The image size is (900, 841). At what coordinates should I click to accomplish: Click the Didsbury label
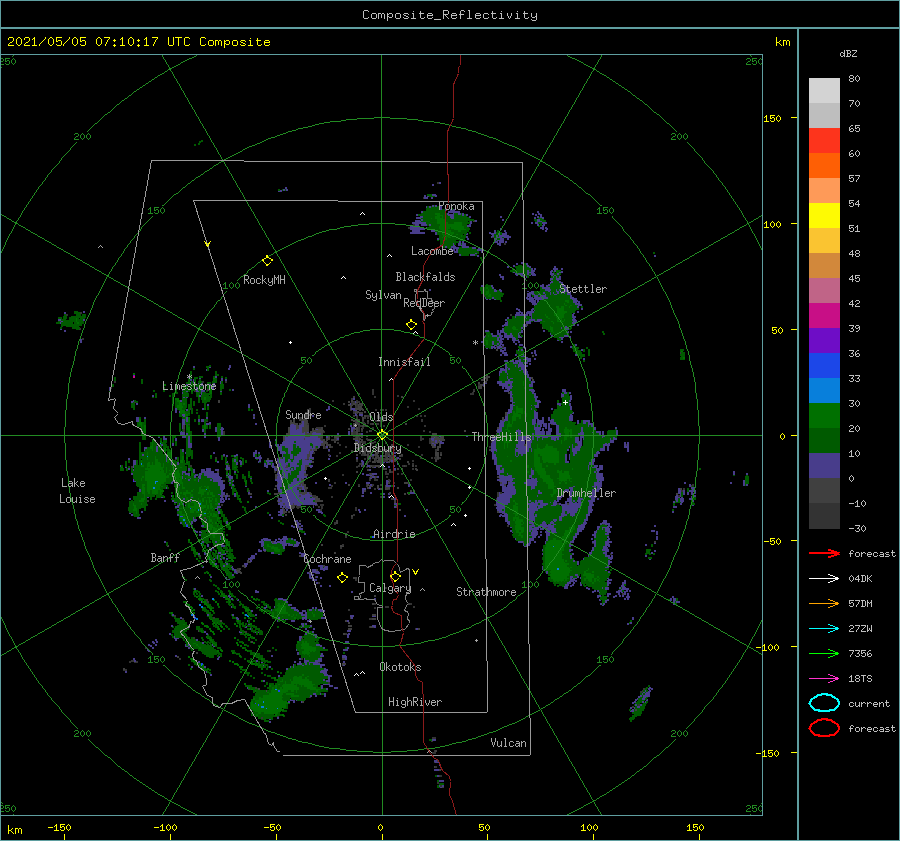coord(377,448)
